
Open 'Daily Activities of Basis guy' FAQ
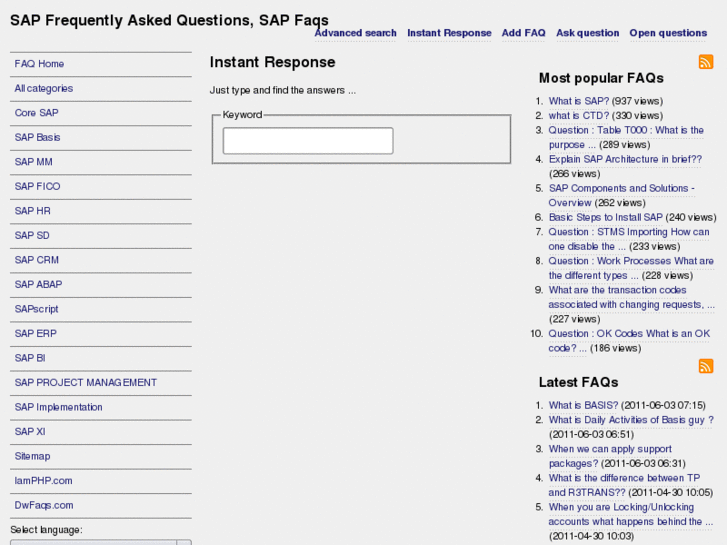point(631,420)
